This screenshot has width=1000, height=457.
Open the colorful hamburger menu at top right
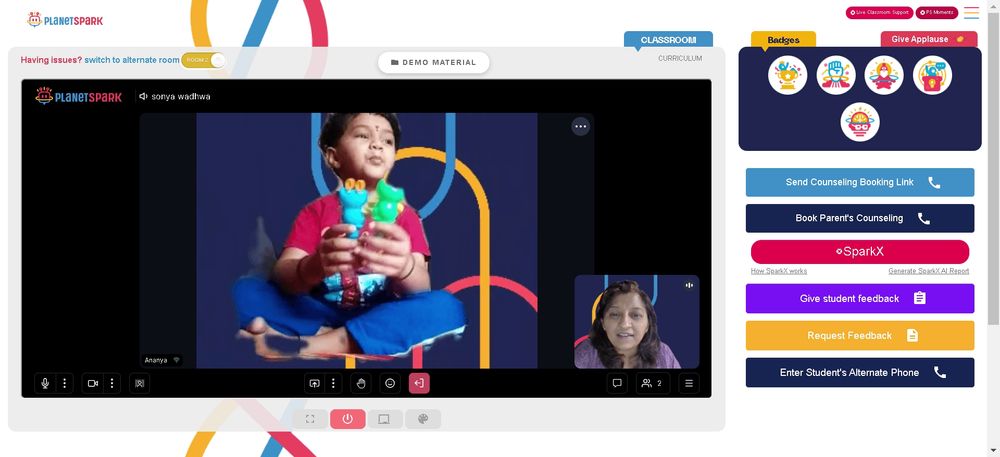tap(971, 13)
